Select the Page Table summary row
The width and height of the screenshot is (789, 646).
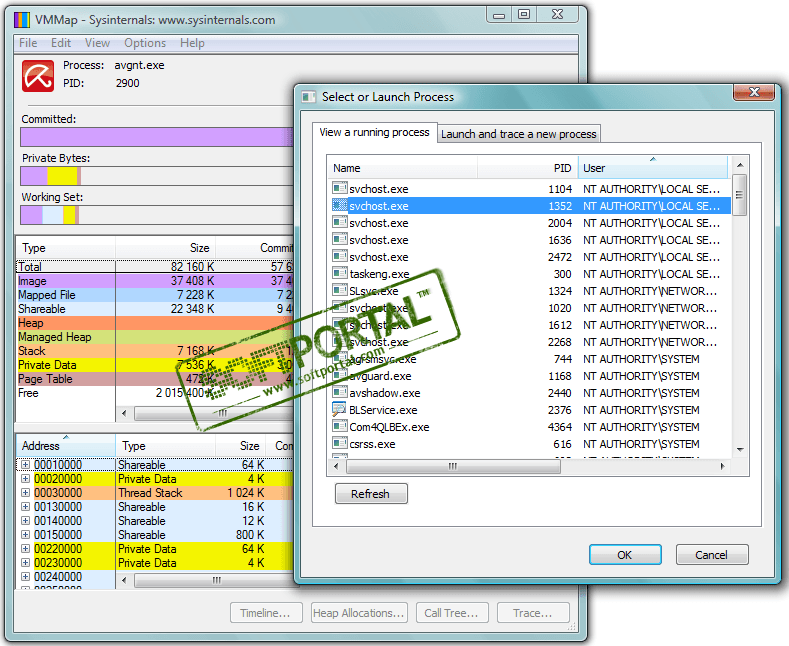(x=154, y=379)
